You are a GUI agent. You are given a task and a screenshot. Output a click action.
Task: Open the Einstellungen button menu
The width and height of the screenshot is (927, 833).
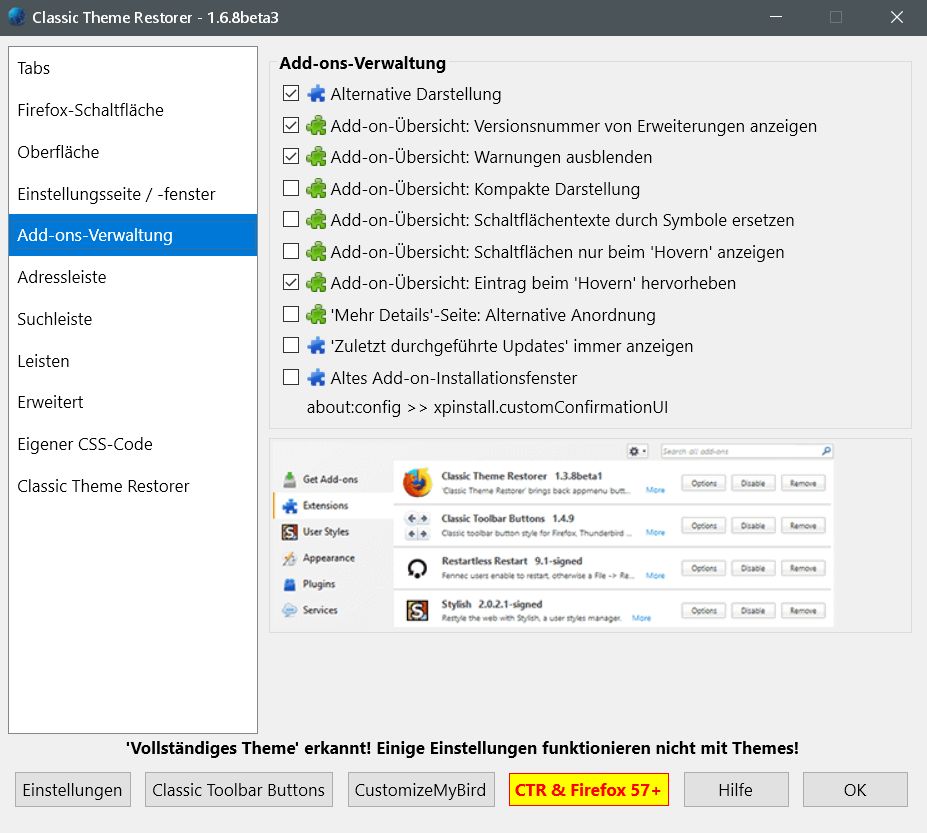point(73,790)
